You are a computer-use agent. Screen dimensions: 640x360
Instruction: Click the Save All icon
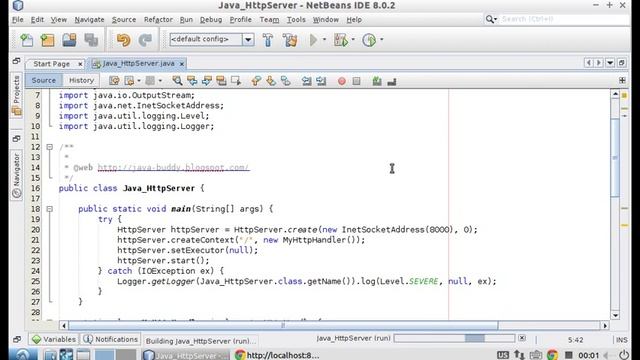91,40
